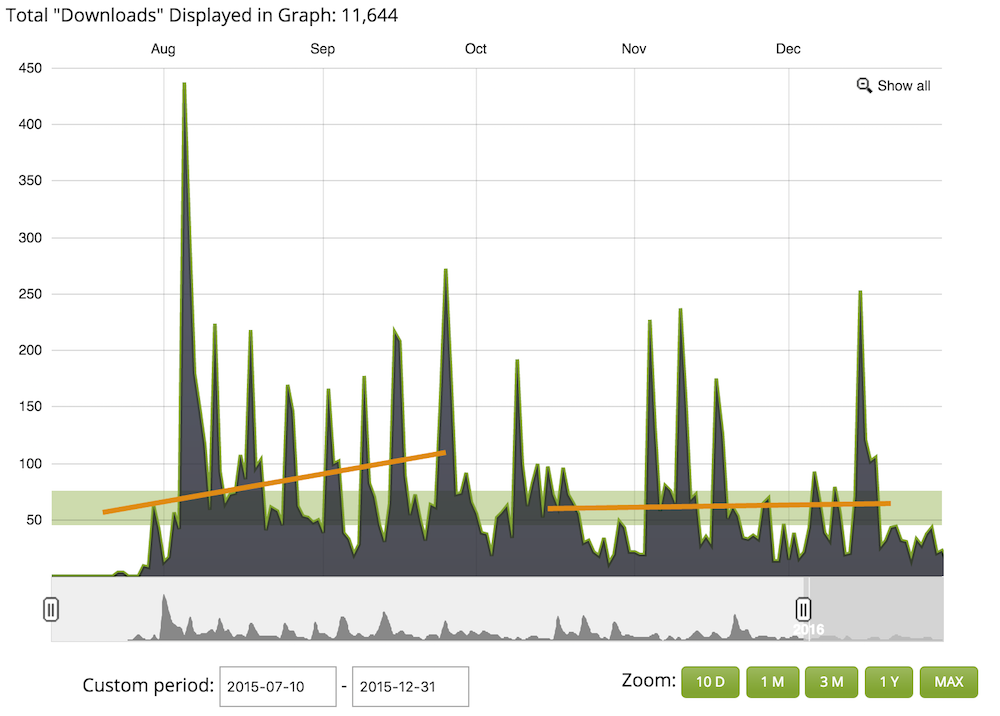
Task: Click the '2016' marker in overview strip
Action: click(809, 629)
